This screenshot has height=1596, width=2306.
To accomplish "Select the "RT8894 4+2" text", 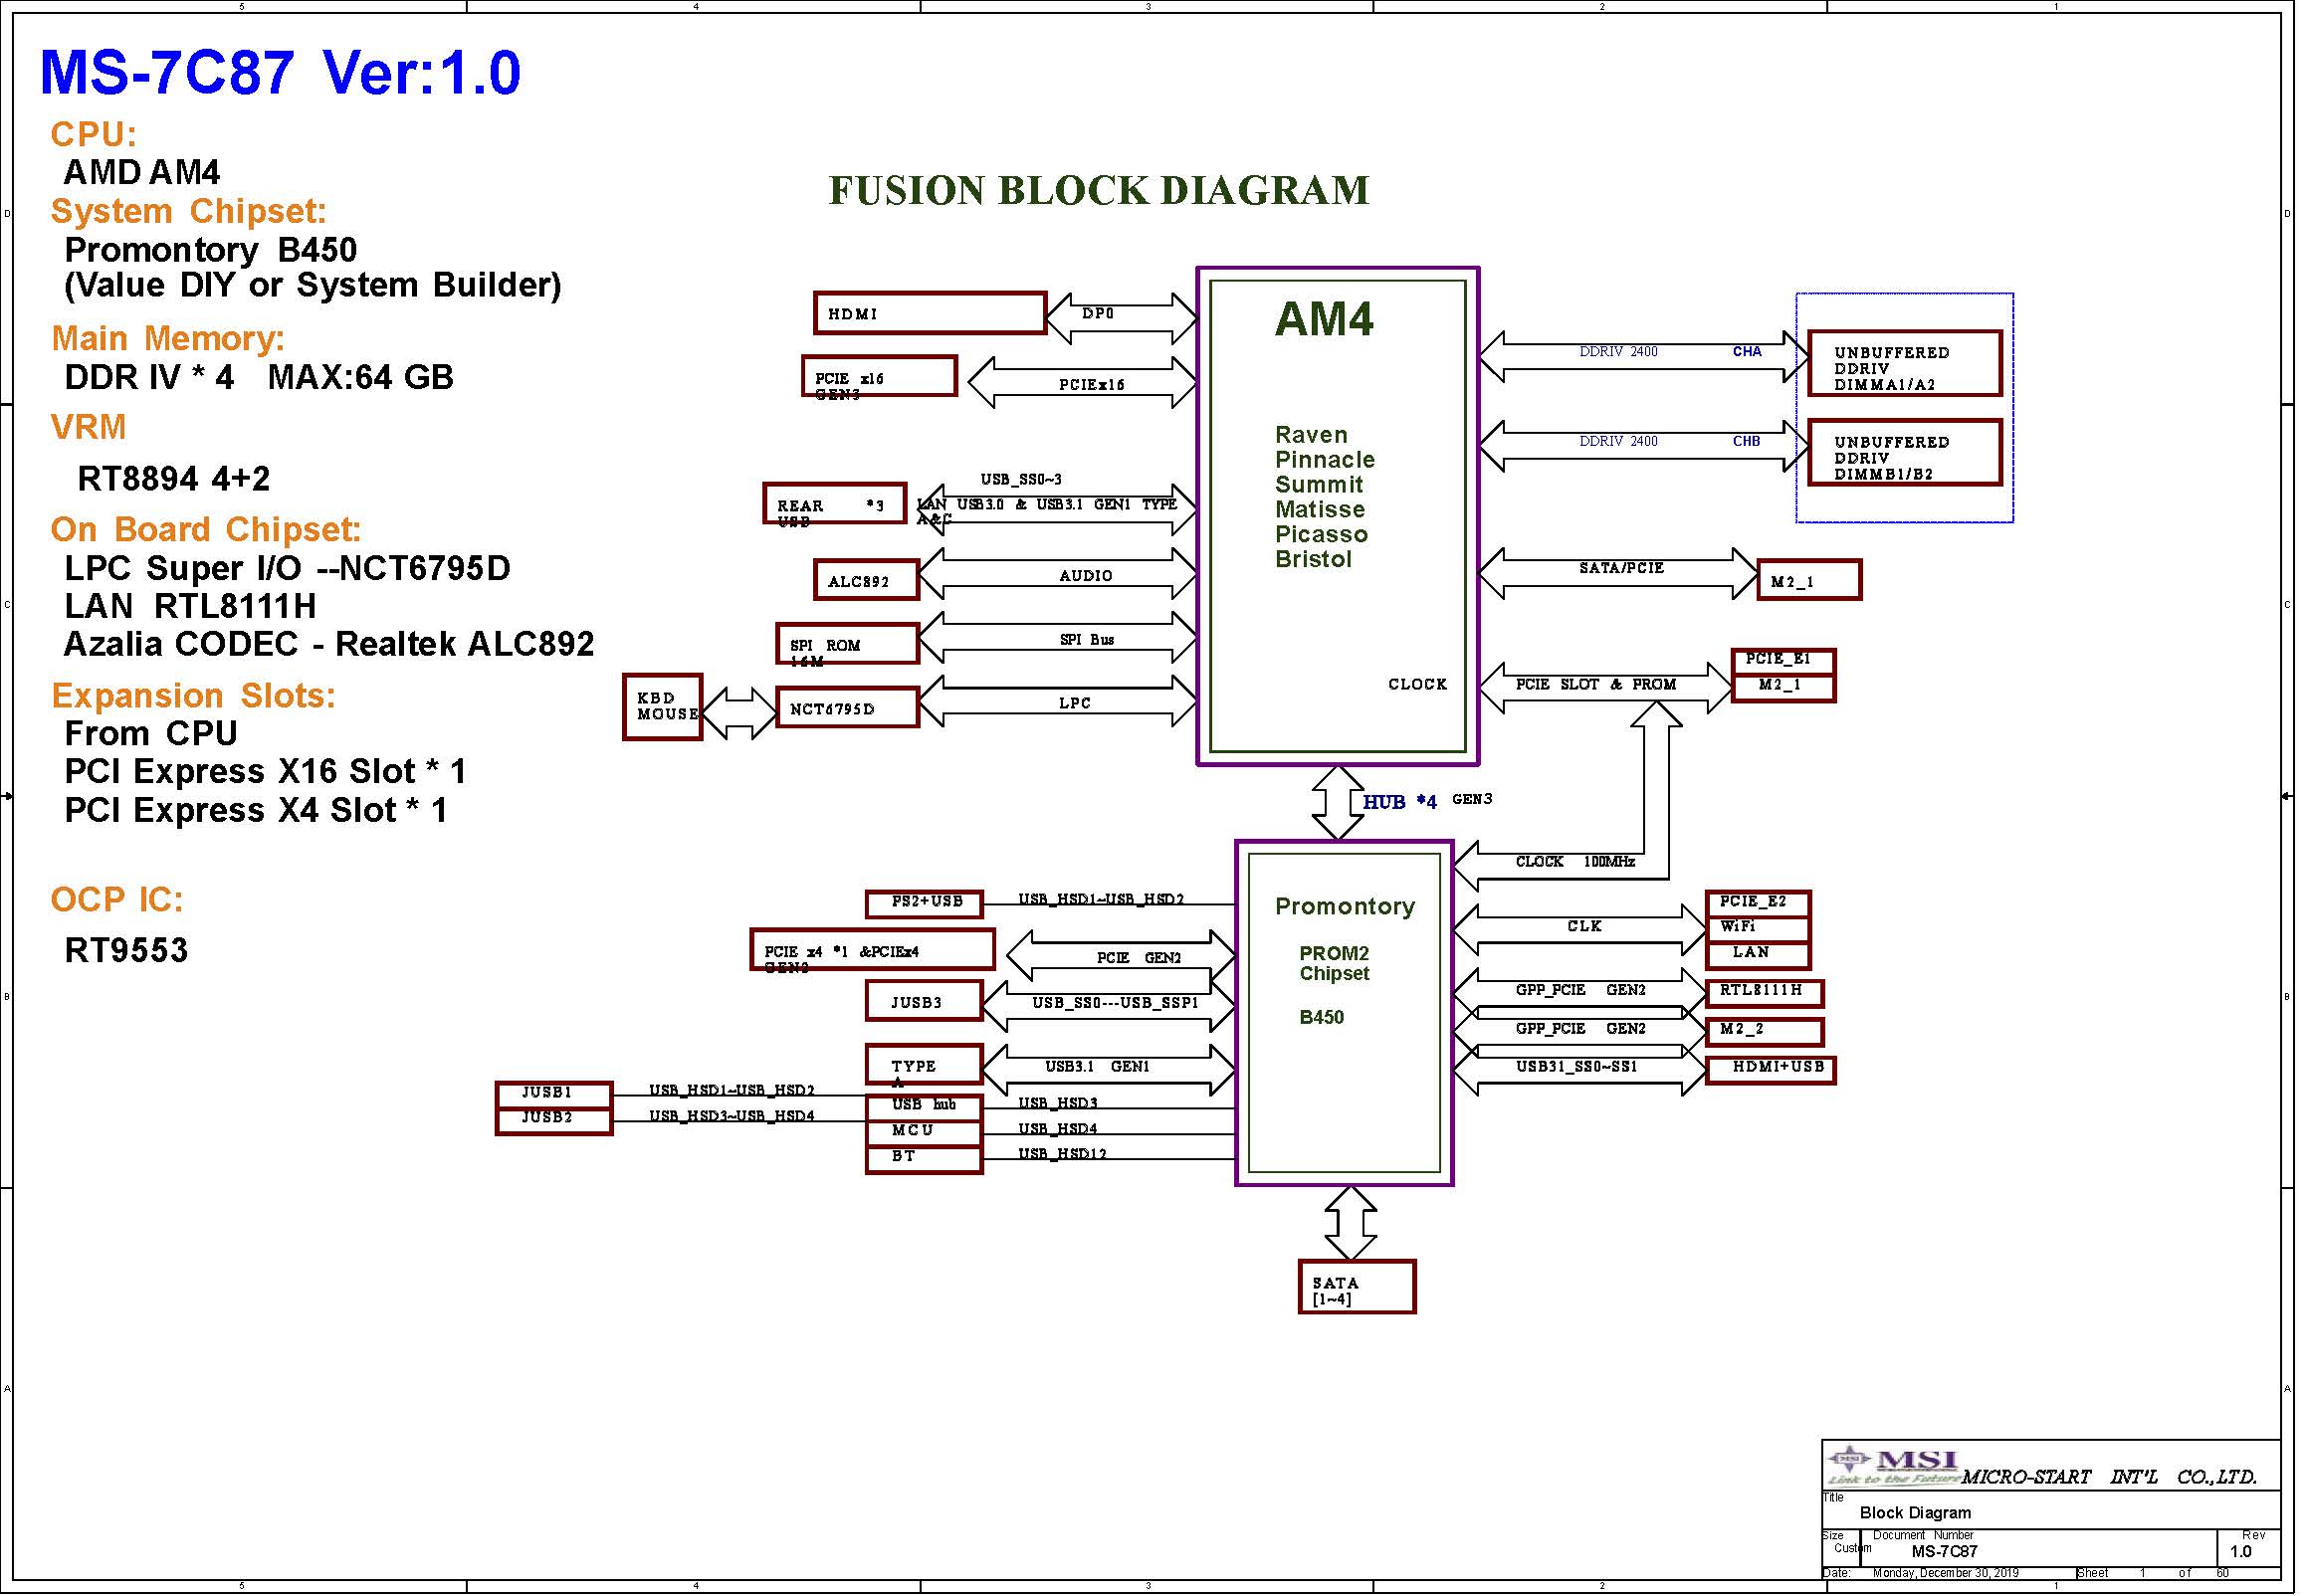I will point(174,479).
